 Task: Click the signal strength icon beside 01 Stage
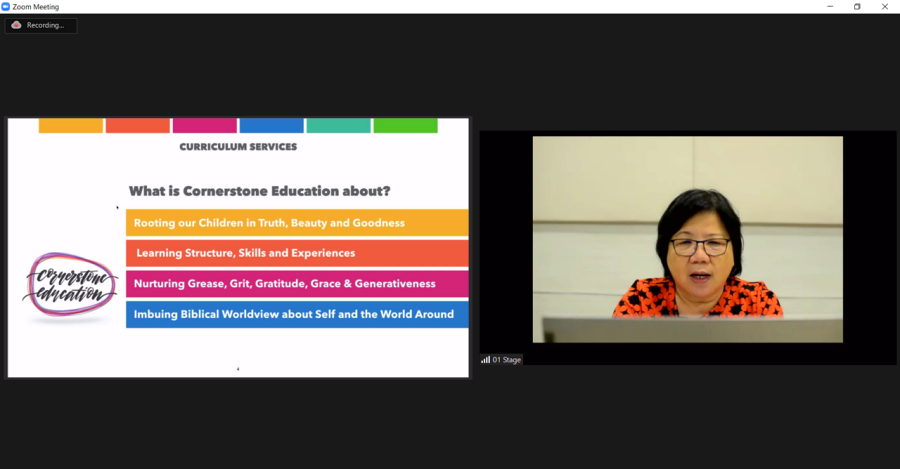tap(486, 360)
